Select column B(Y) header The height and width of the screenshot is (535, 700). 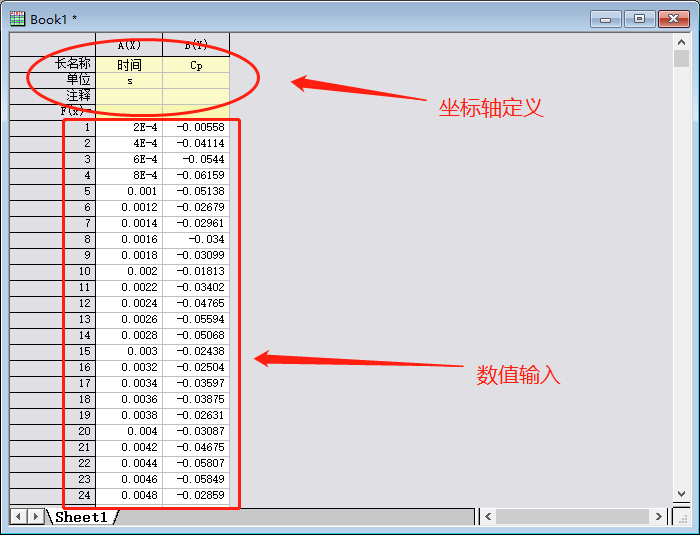pos(196,46)
